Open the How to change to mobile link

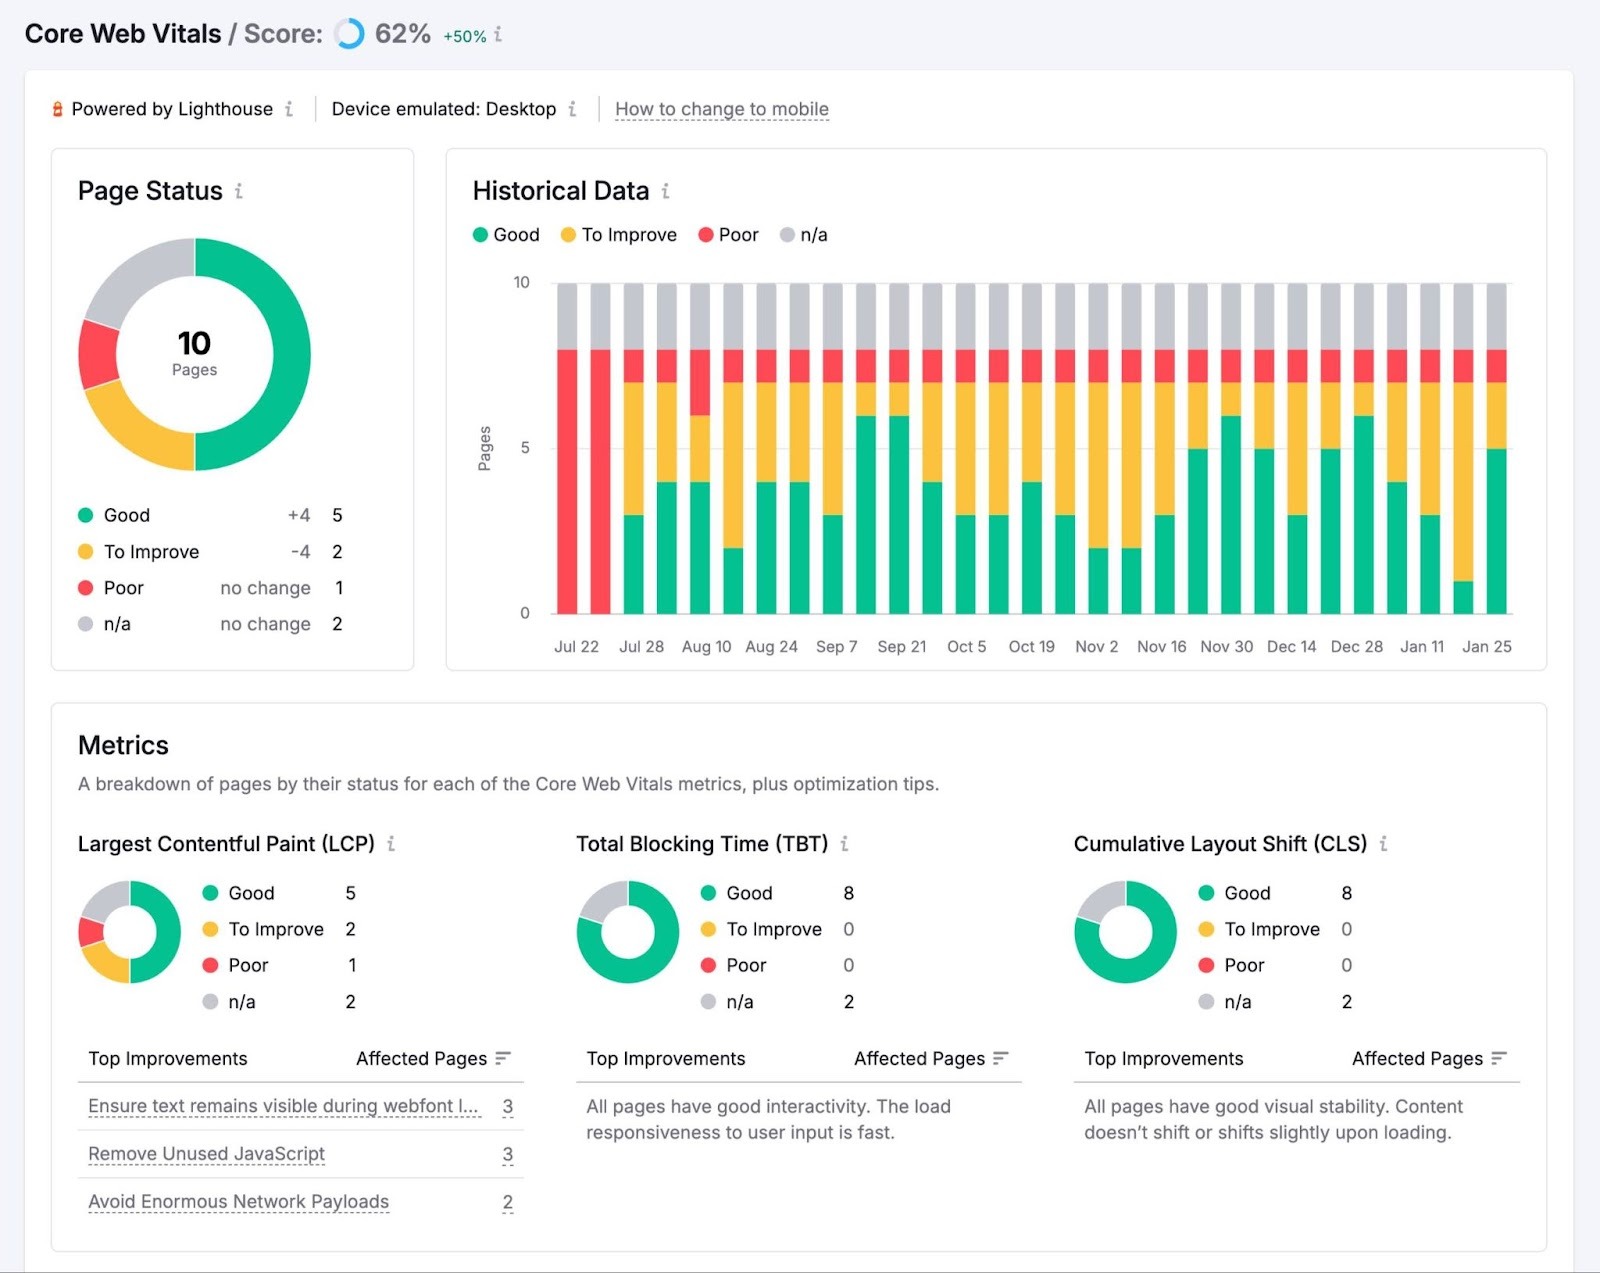pyautogui.click(x=722, y=108)
